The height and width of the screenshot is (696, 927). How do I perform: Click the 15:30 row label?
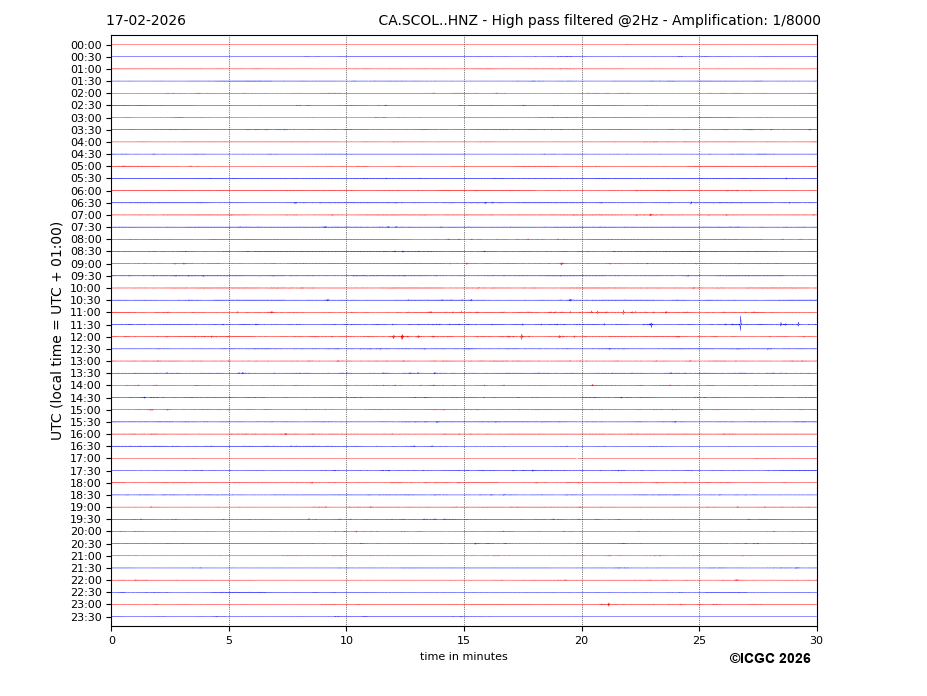[86, 422]
